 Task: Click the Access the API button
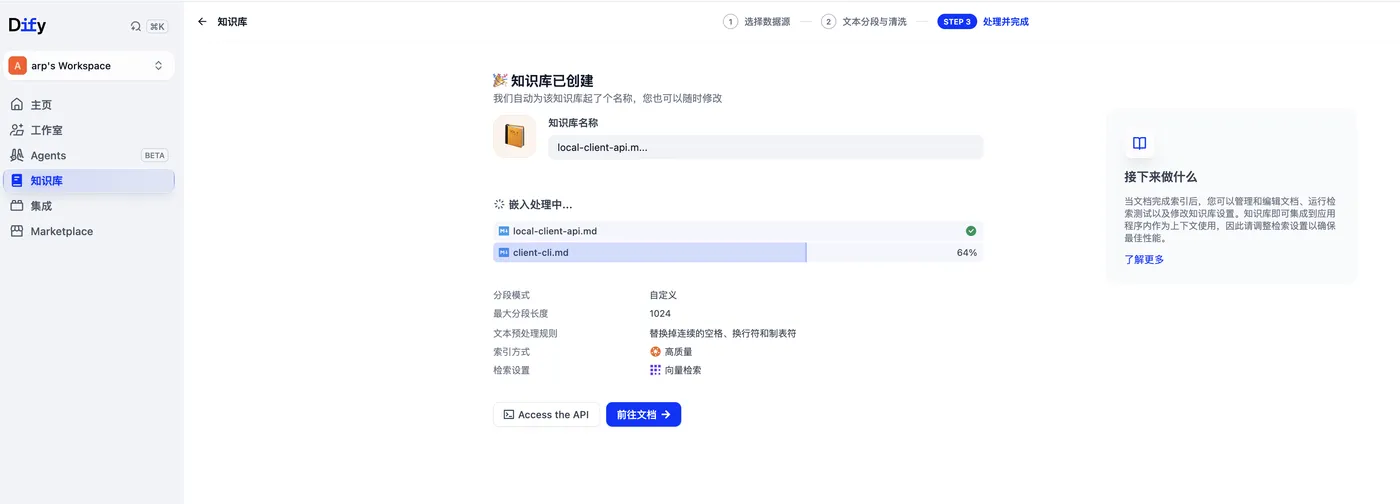(546, 414)
